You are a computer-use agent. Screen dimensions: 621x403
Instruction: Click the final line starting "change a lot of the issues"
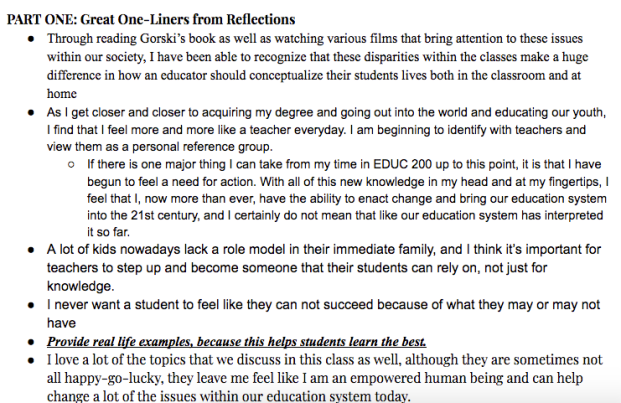(x=228, y=397)
